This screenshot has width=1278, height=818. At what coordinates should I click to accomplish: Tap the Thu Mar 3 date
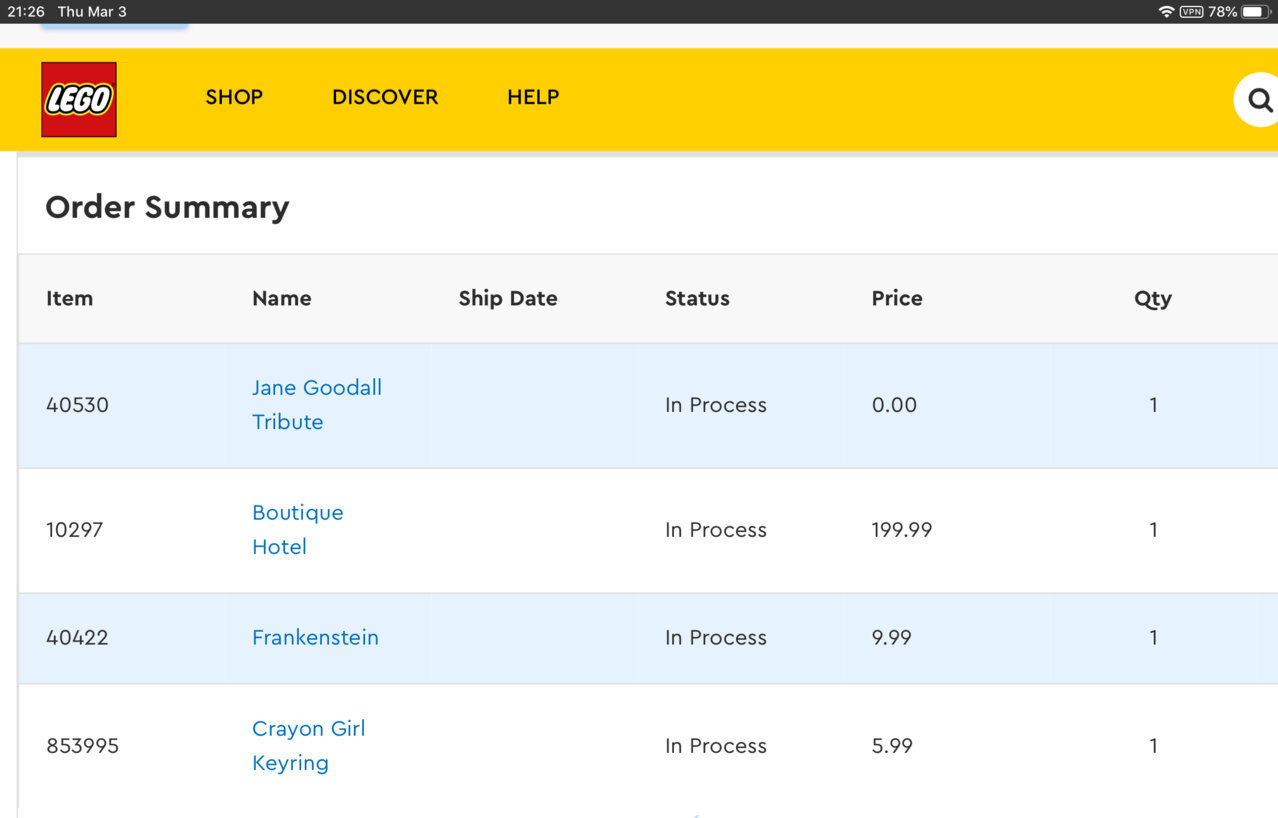(92, 12)
